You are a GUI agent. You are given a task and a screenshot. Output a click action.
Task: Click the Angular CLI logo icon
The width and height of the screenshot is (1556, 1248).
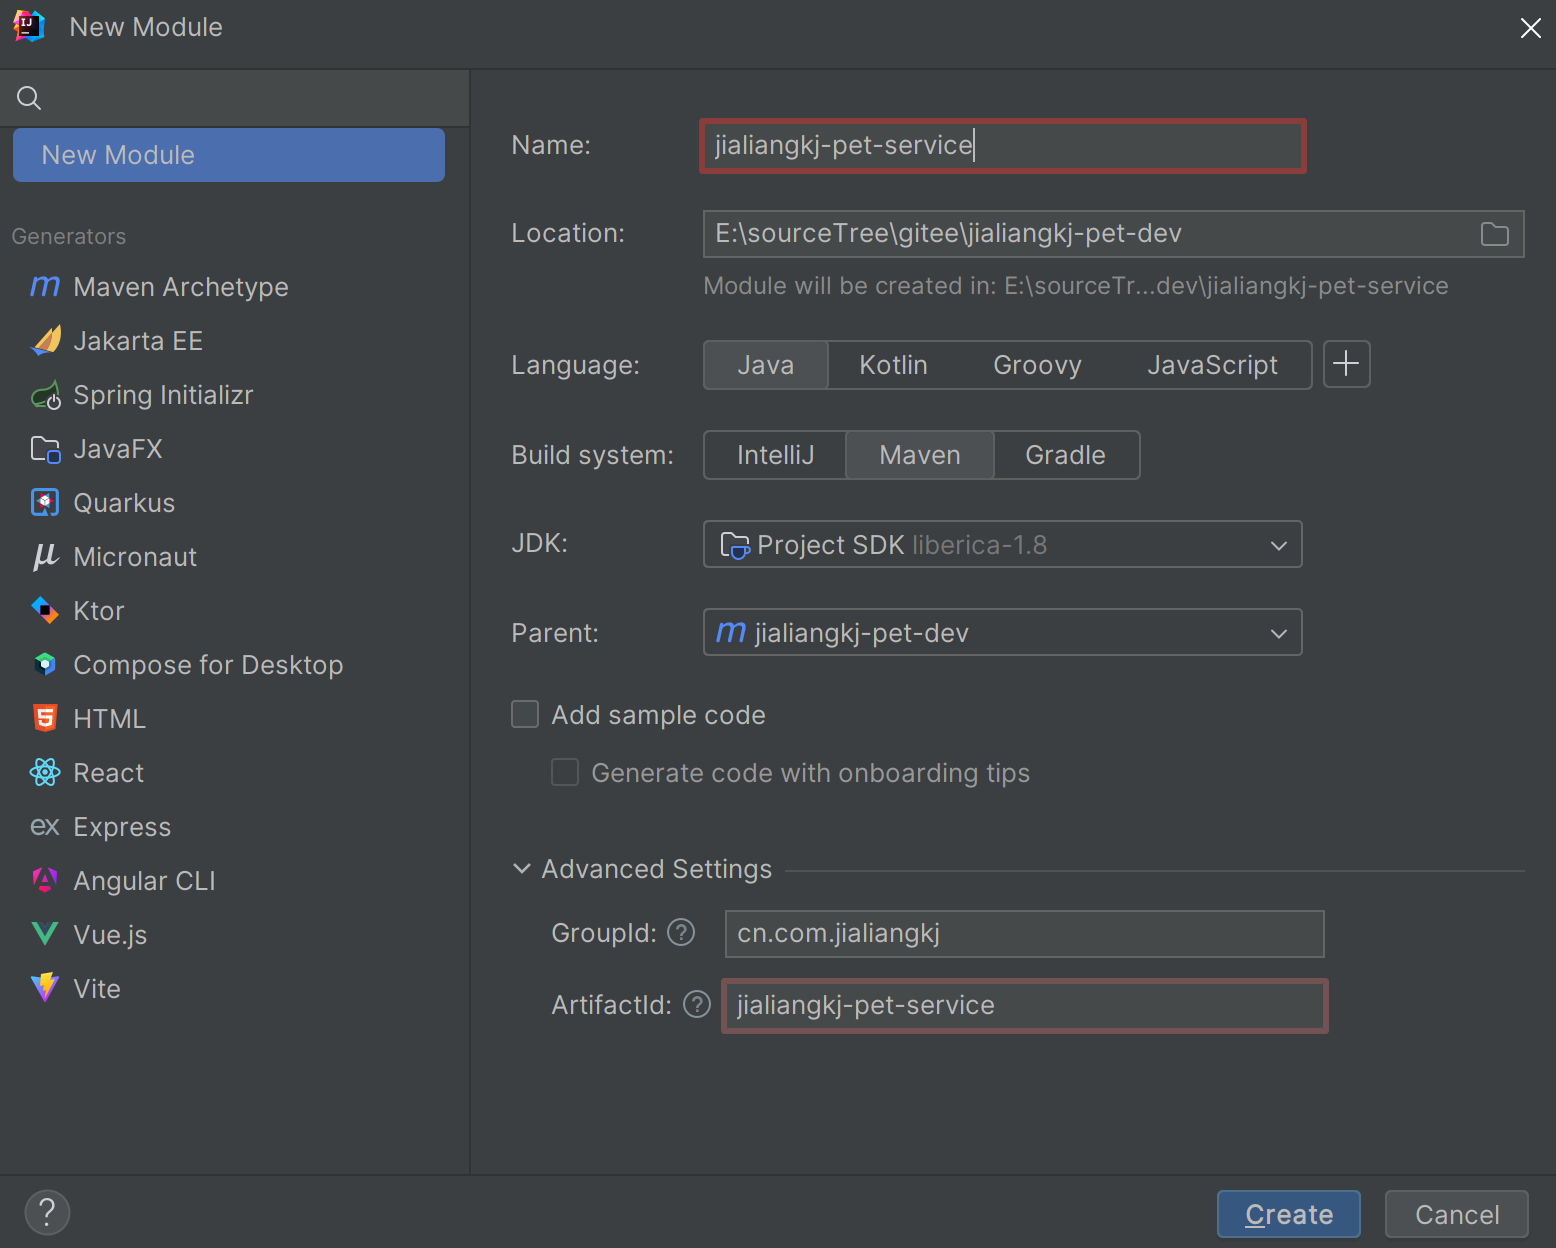pyautogui.click(x=45, y=880)
